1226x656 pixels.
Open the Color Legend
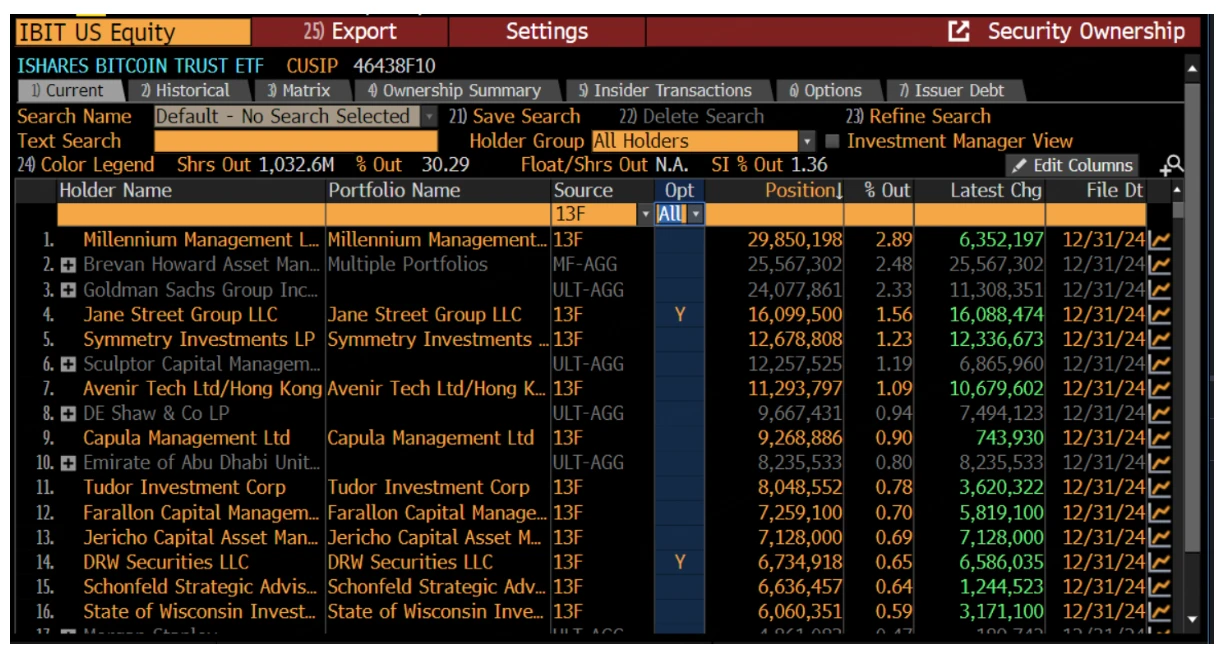[86, 165]
